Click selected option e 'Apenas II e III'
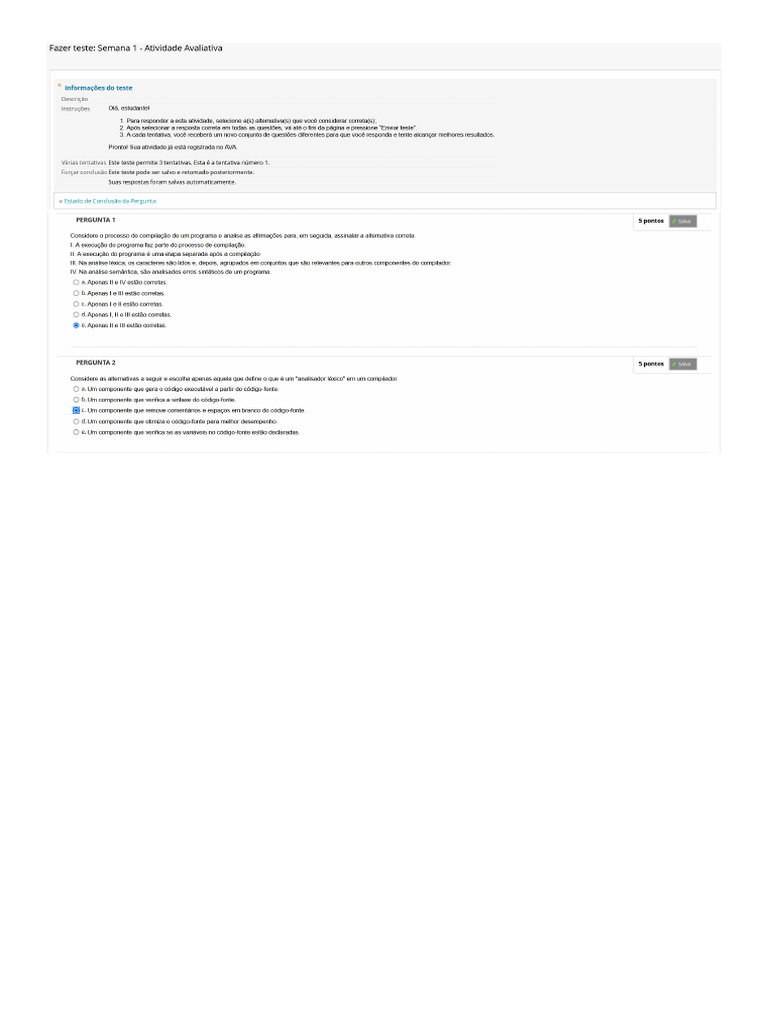The width and height of the screenshot is (768, 1024). point(76,325)
